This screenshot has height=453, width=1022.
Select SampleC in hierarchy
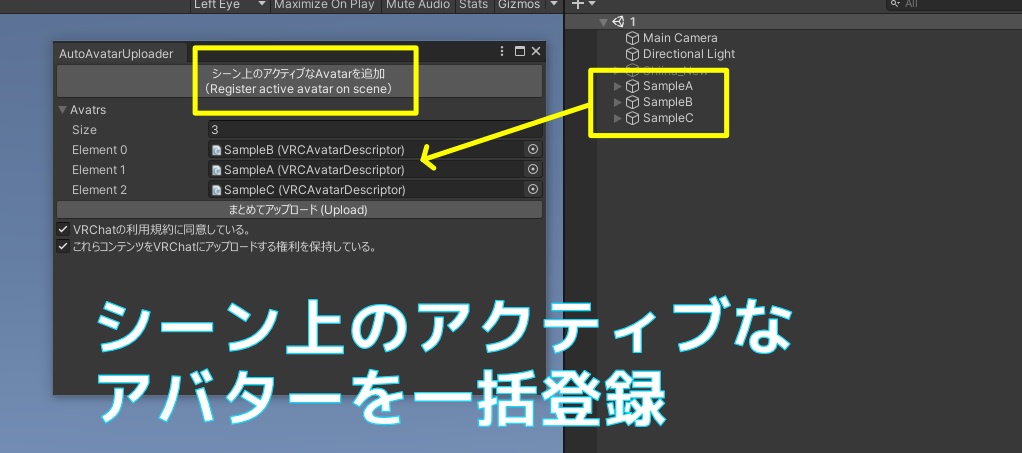(668, 118)
